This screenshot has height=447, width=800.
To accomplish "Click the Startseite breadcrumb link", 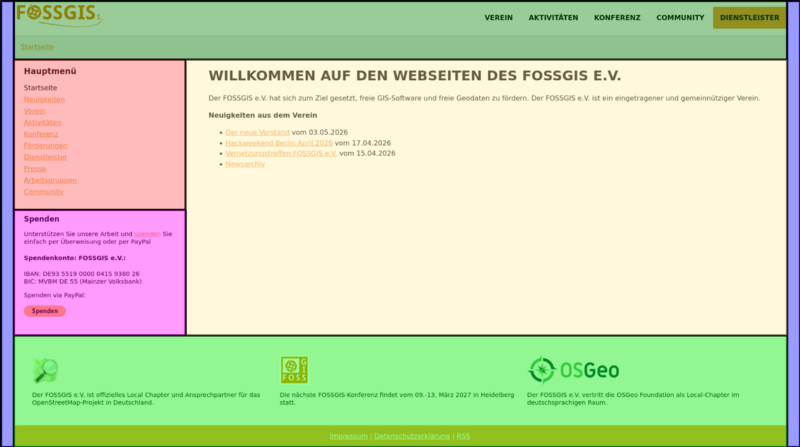I will 37,46.
